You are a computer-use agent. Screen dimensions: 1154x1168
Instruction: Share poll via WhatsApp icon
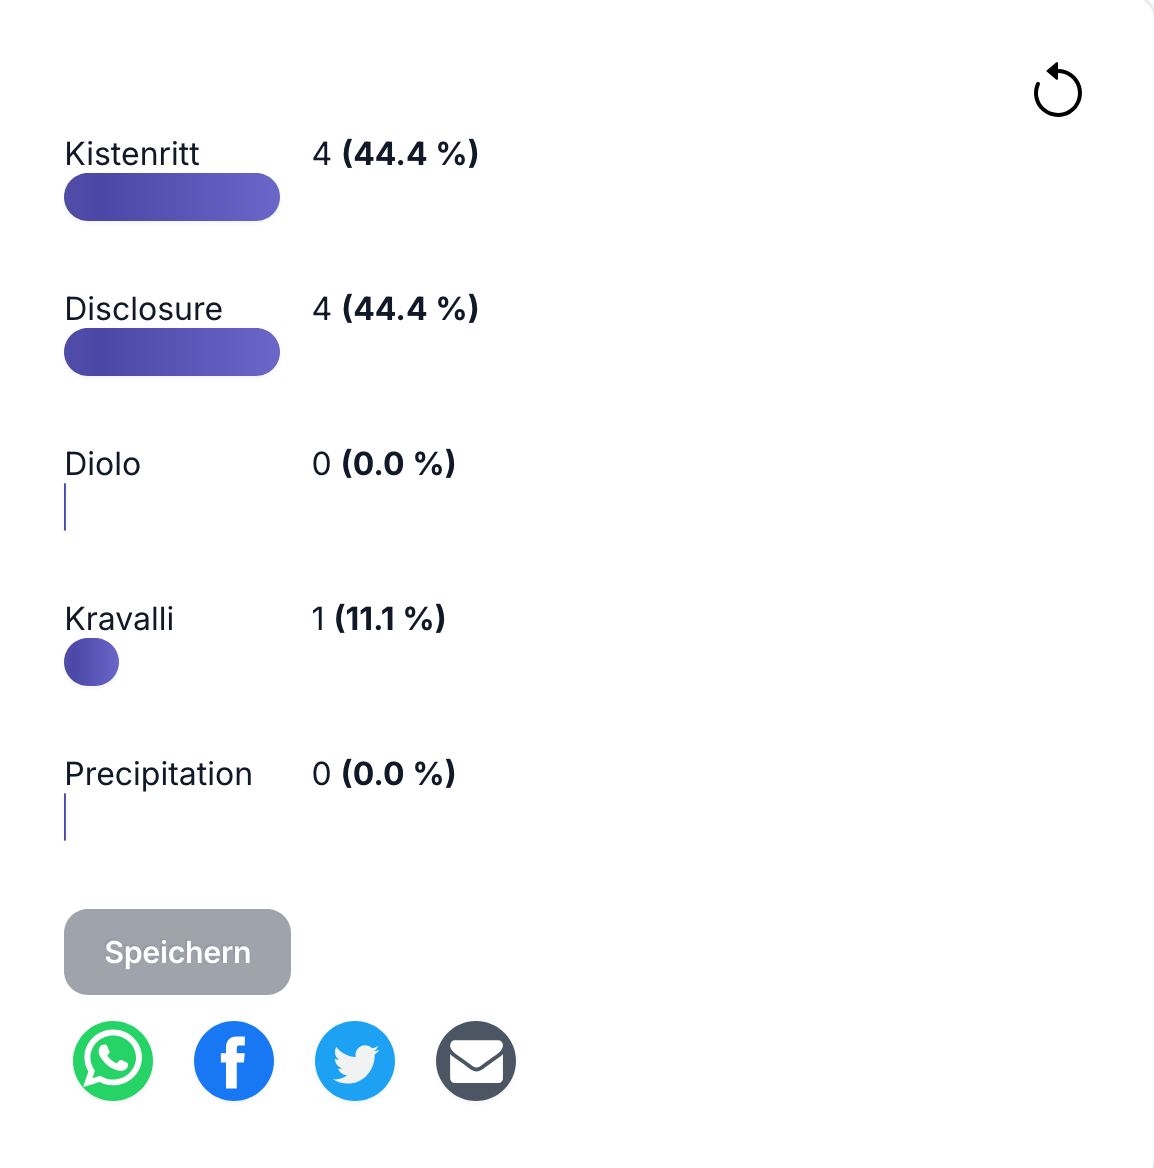pyautogui.click(x=113, y=1060)
